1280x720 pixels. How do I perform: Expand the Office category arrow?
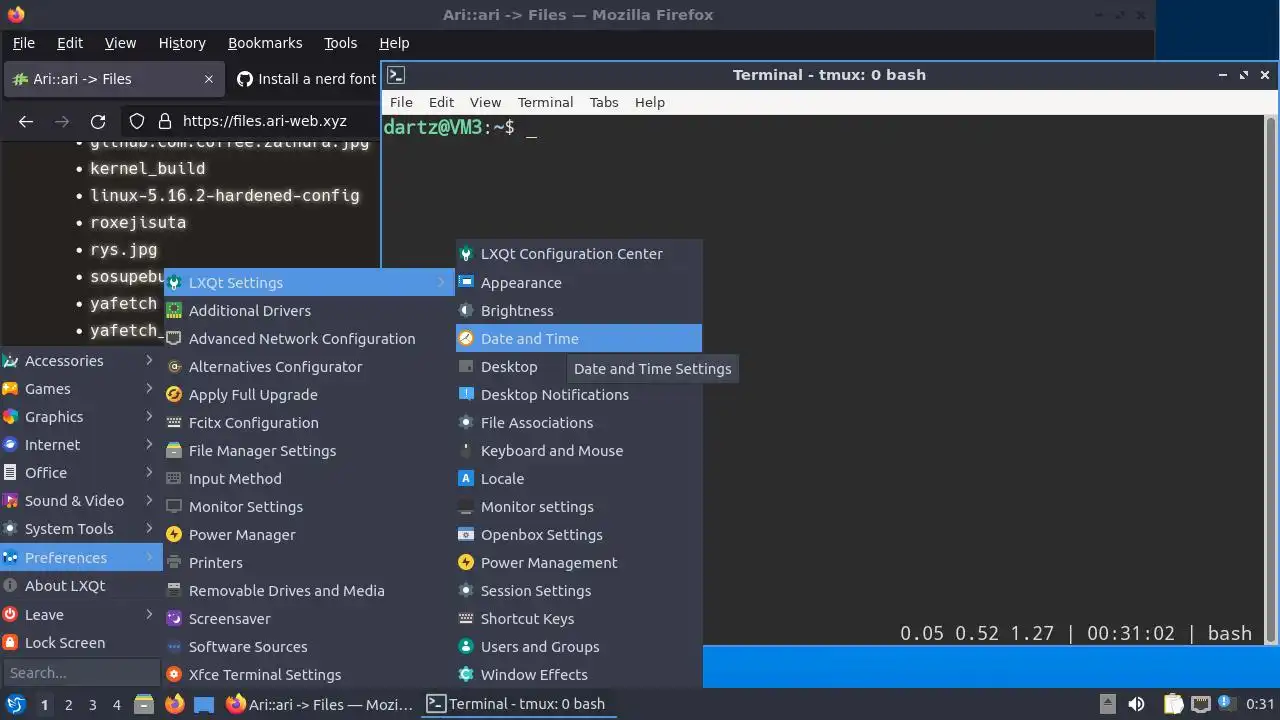[149, 472]
